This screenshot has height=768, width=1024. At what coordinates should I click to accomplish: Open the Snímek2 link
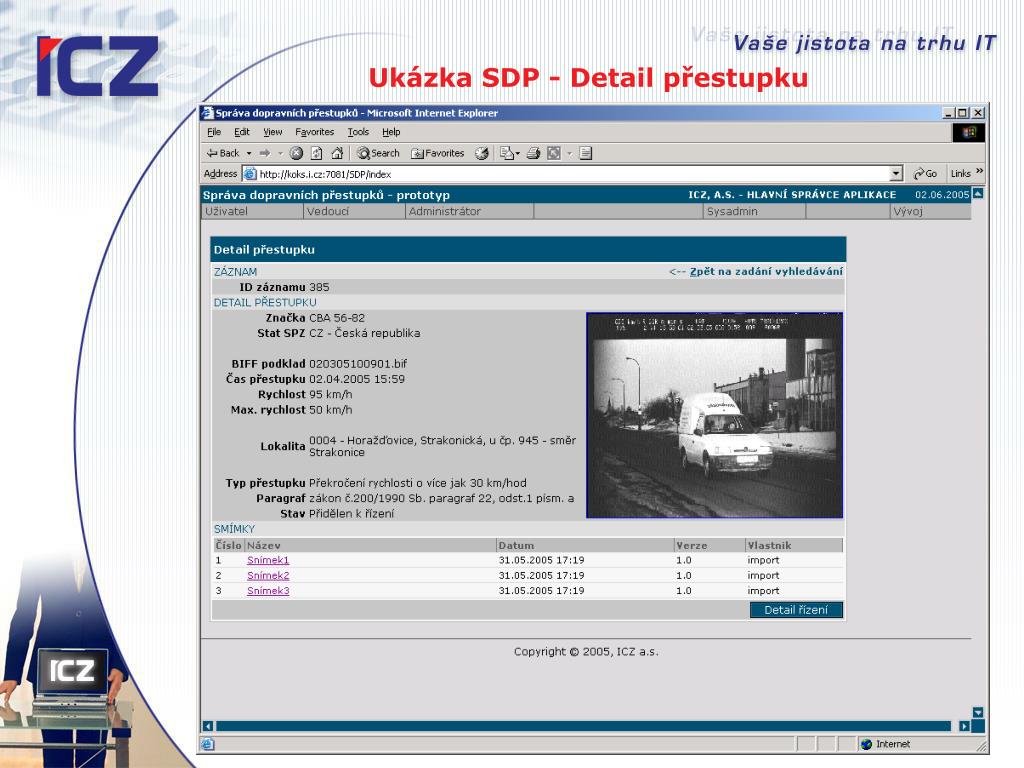(268, 575)
